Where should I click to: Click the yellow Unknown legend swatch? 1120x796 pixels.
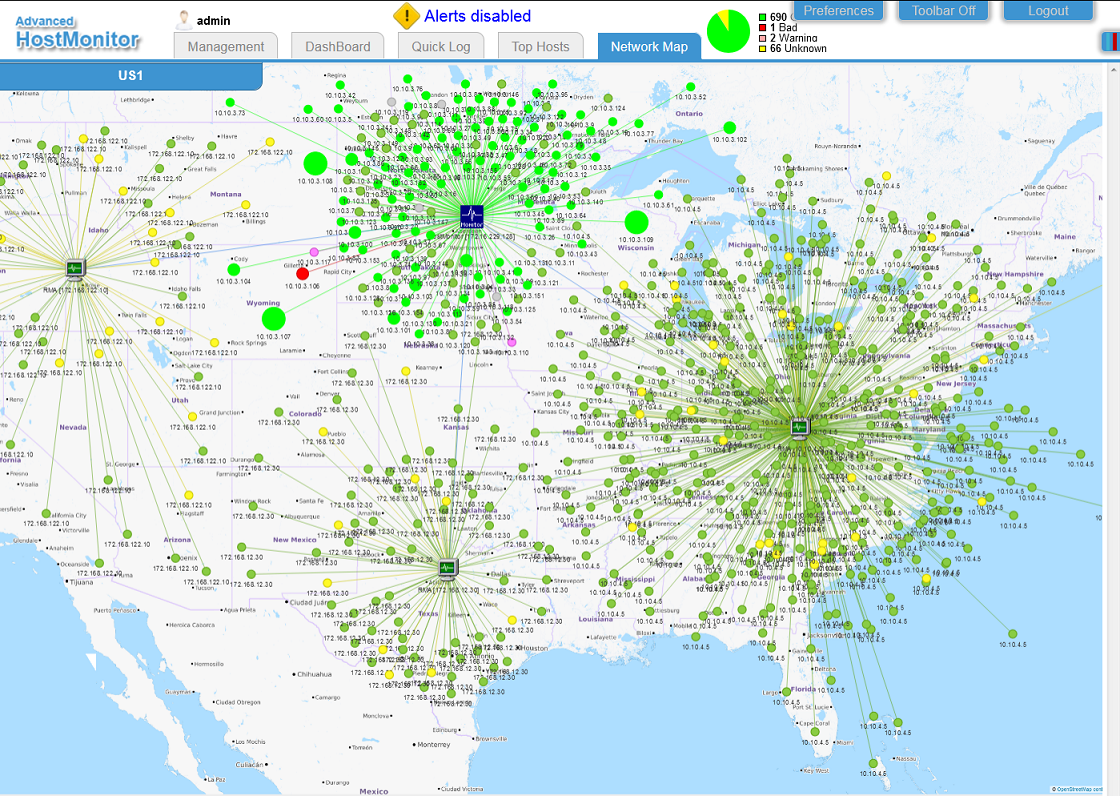763,49
